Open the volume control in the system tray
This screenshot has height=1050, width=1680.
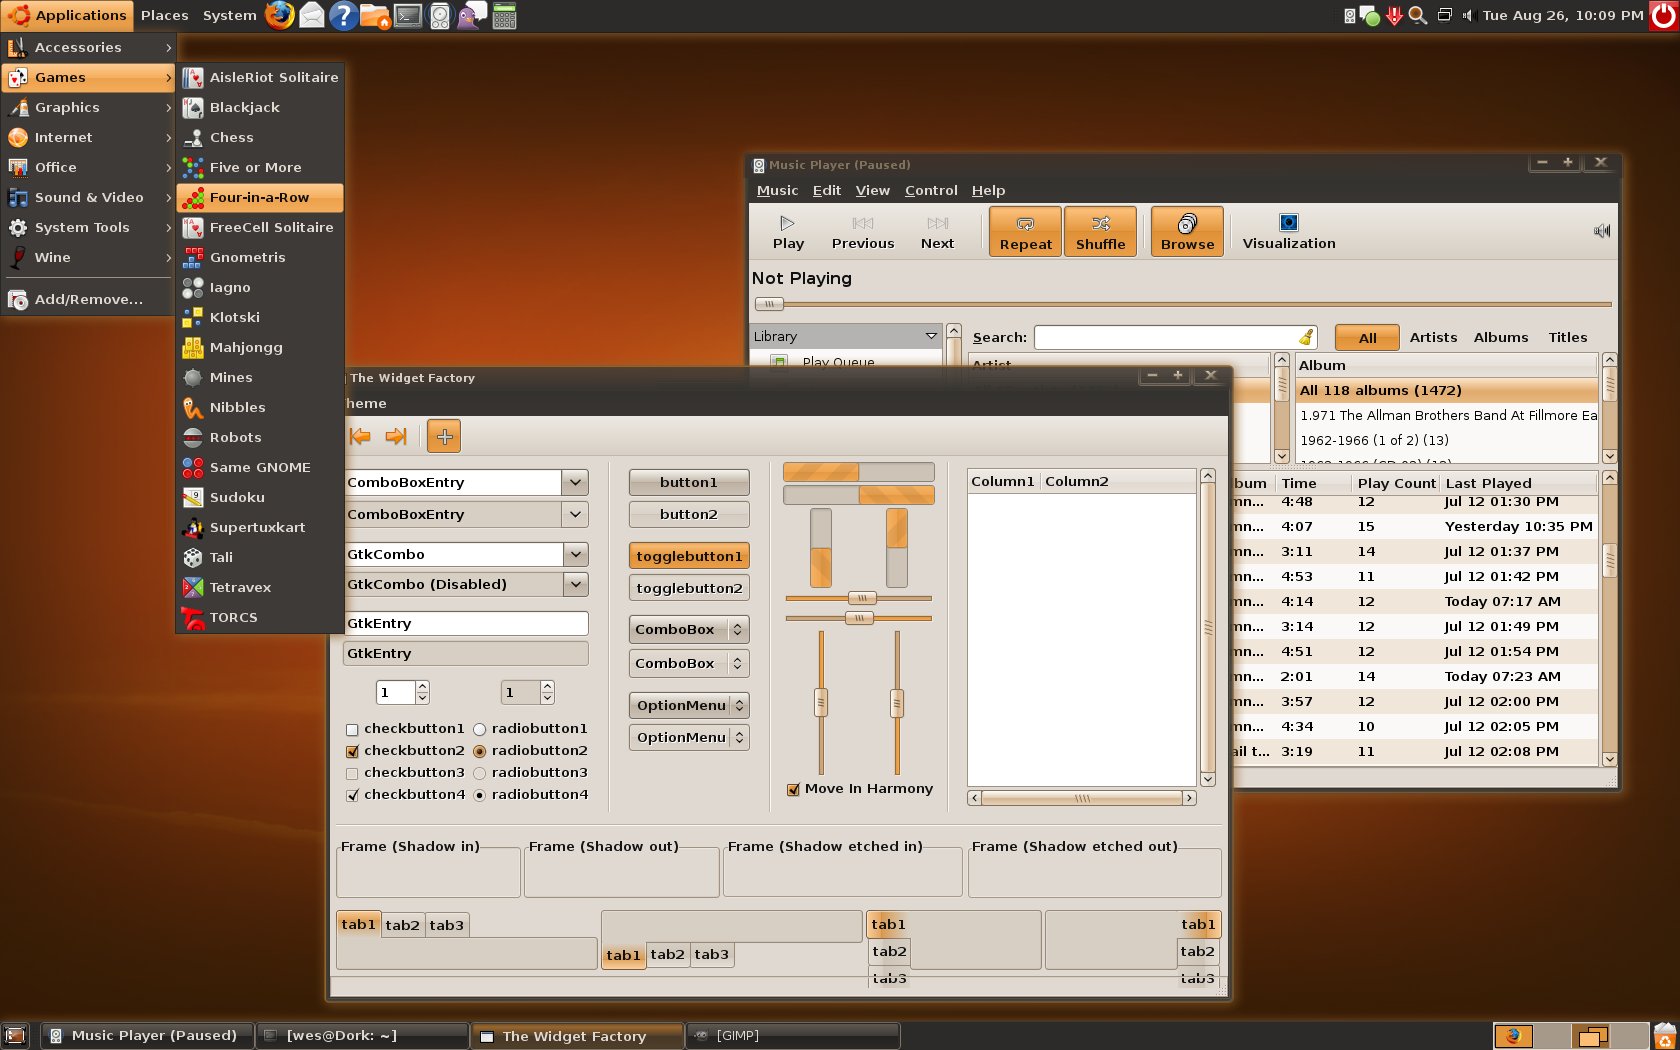1468,15
